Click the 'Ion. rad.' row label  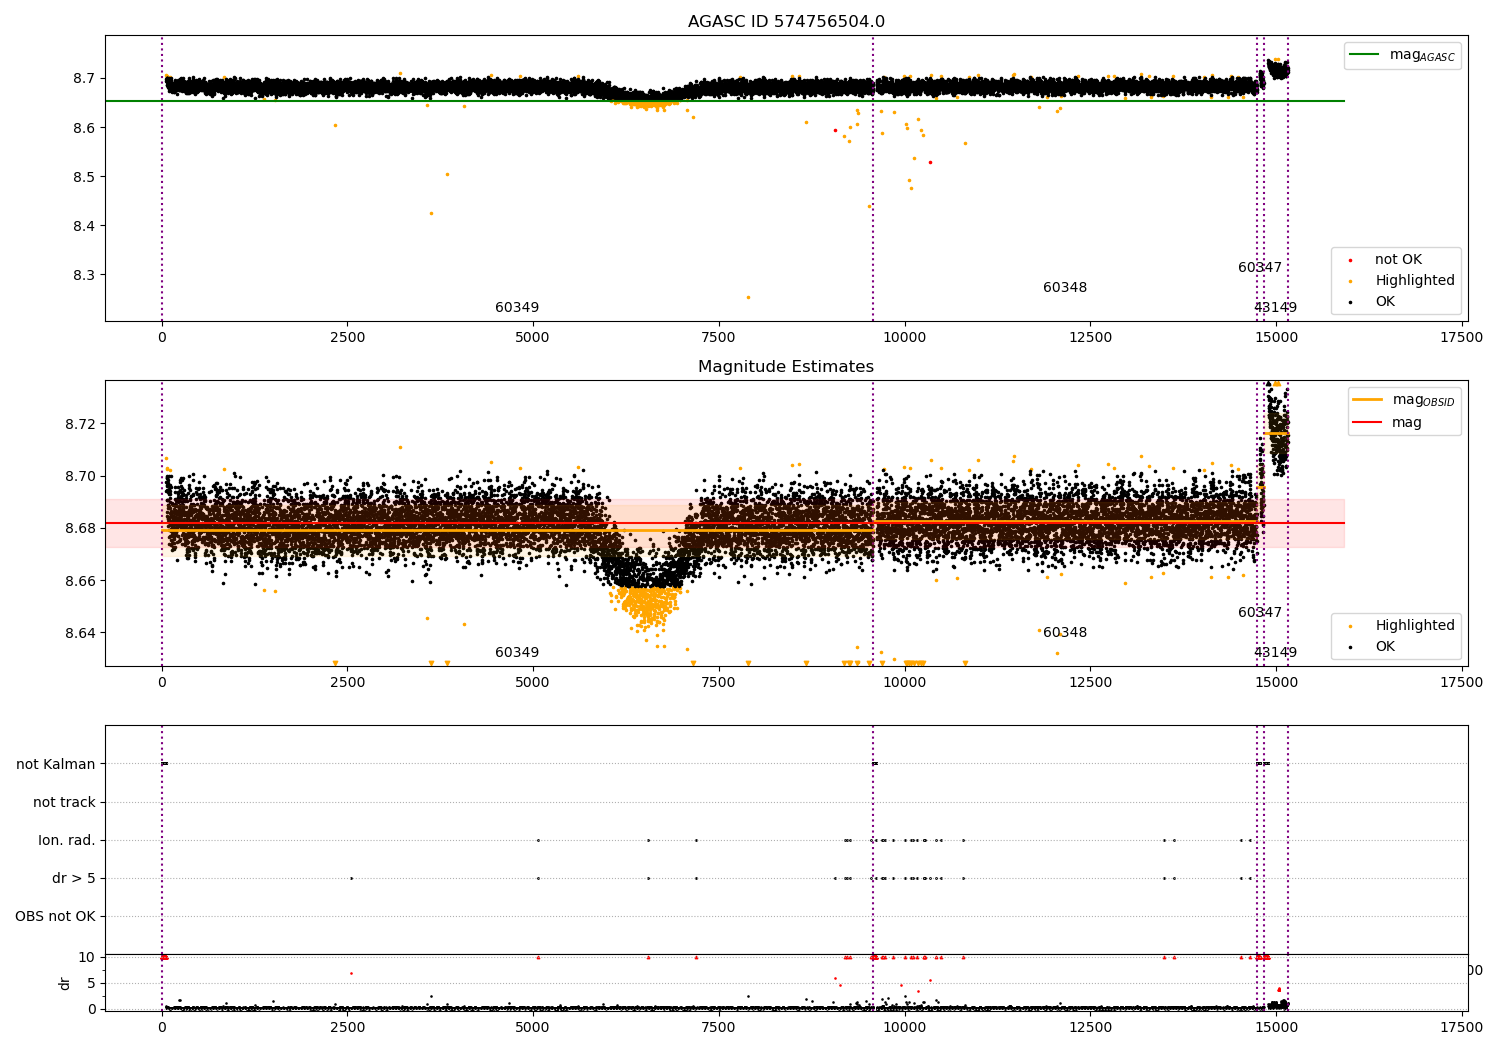coord(67,840)
